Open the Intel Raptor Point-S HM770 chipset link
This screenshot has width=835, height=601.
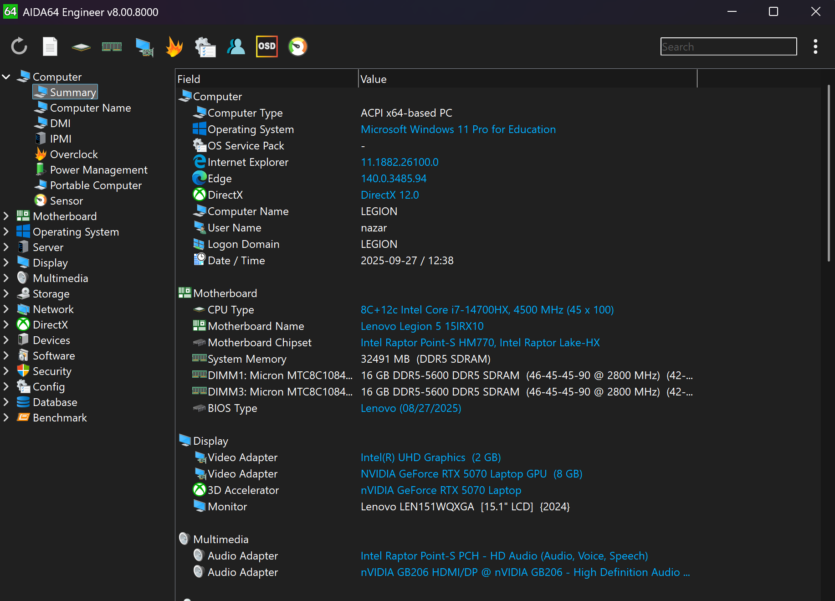click(480, 343)
